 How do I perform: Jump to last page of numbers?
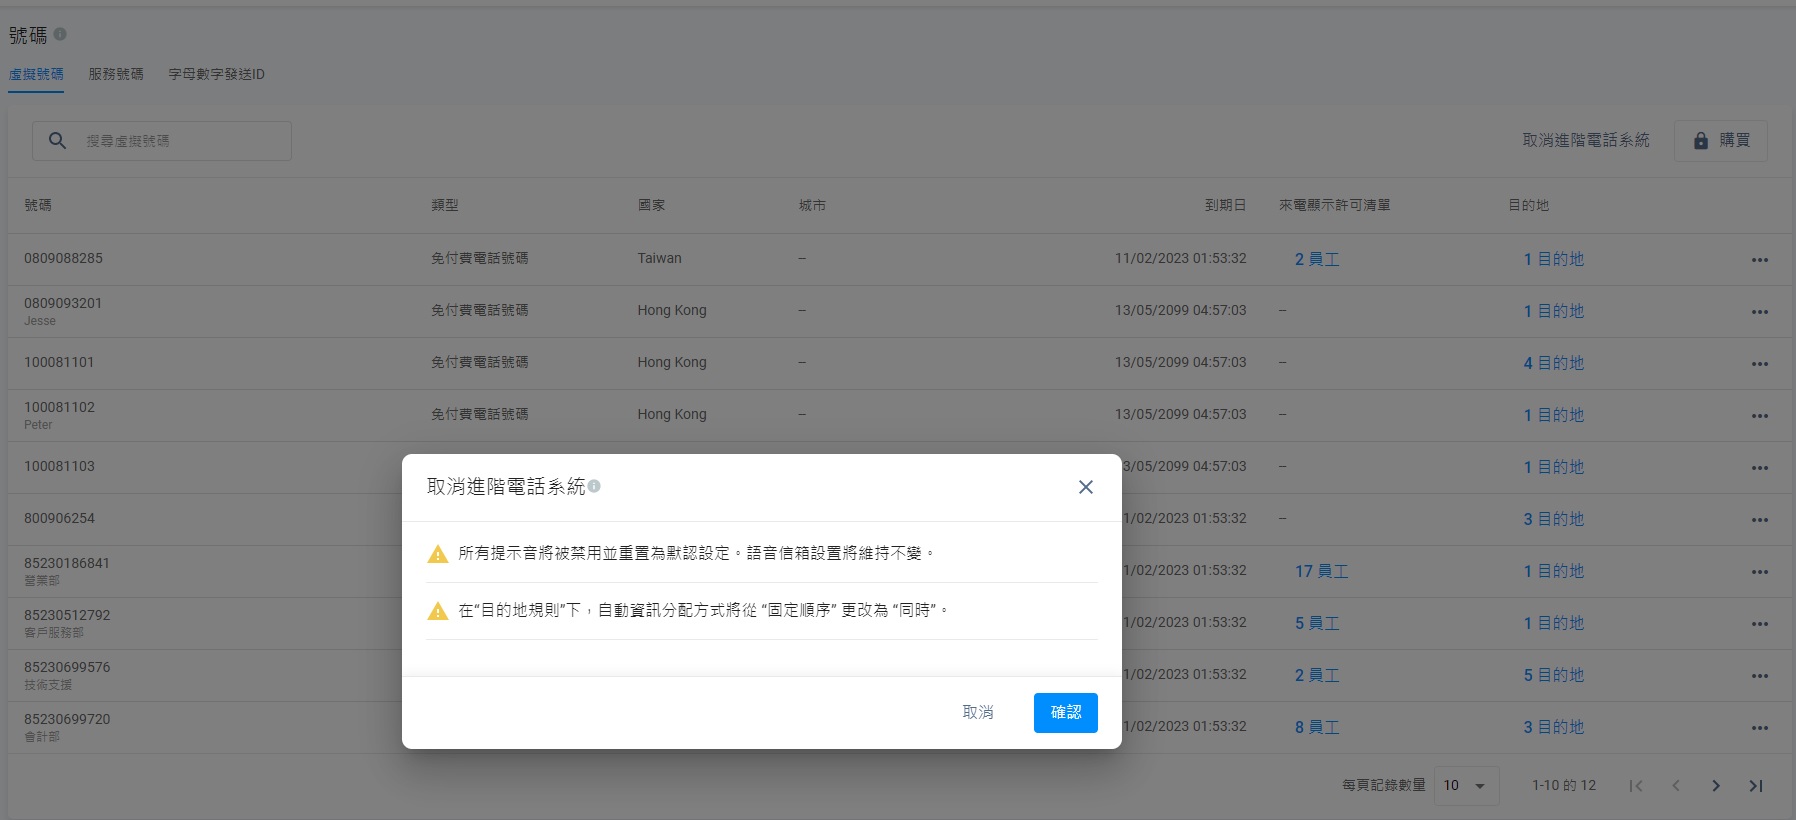[1755, 786]
